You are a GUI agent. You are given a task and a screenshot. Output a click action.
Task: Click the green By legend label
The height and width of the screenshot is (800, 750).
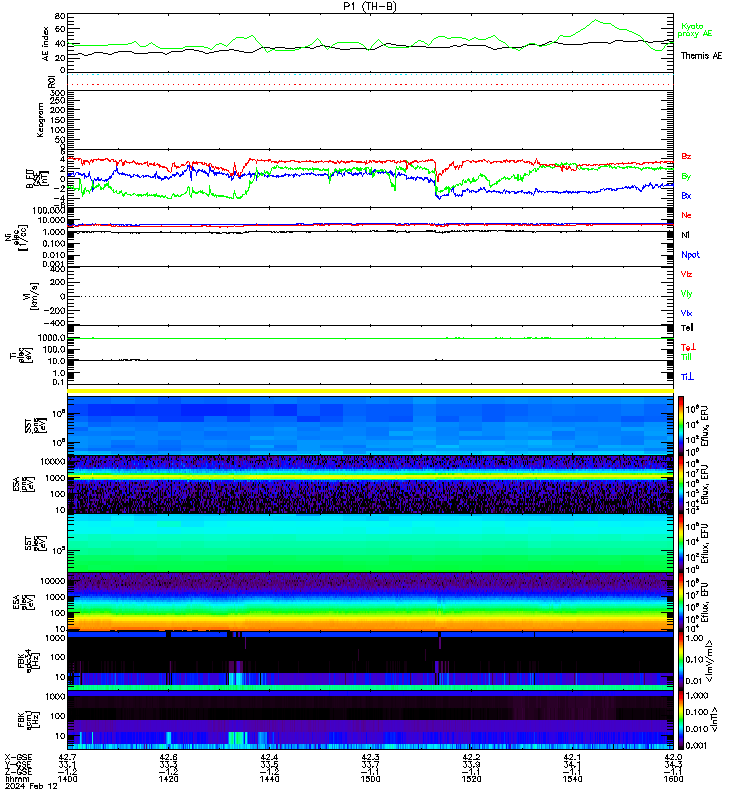(686, 176)
